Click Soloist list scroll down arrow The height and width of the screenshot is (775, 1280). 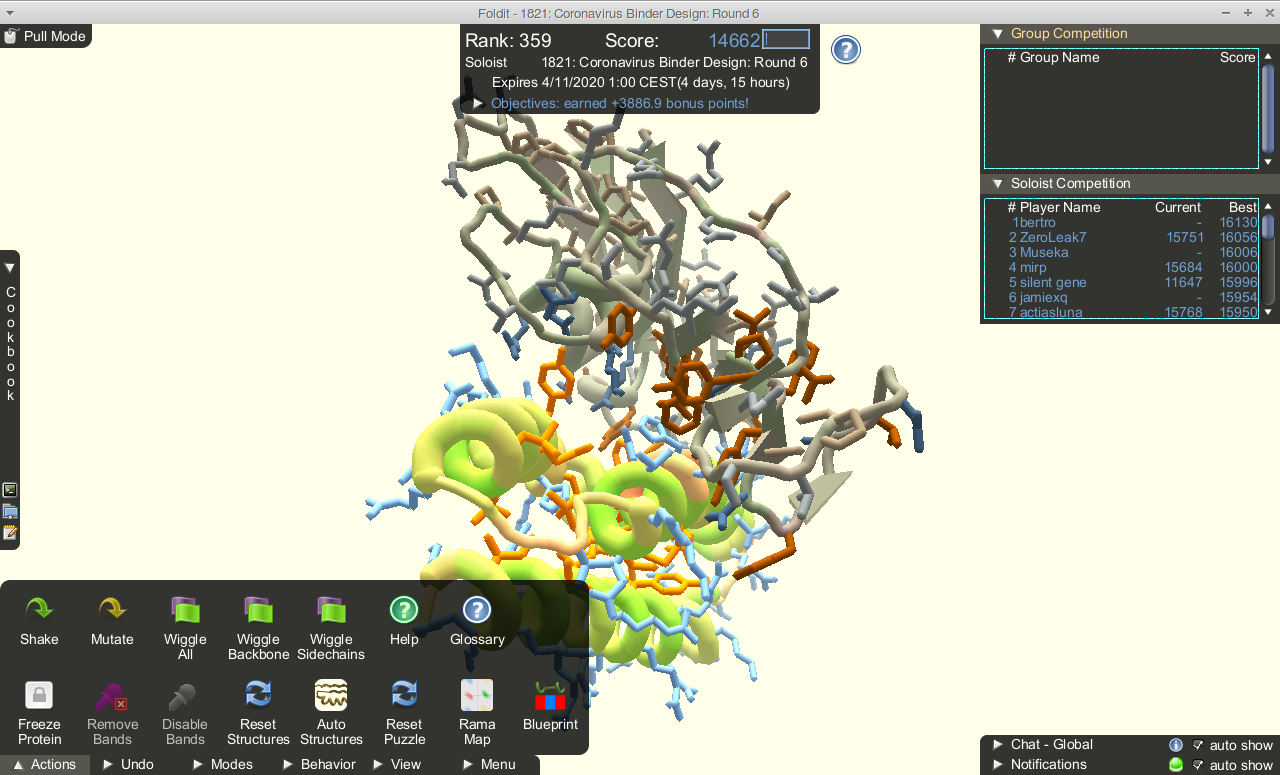pos(1268,312)
